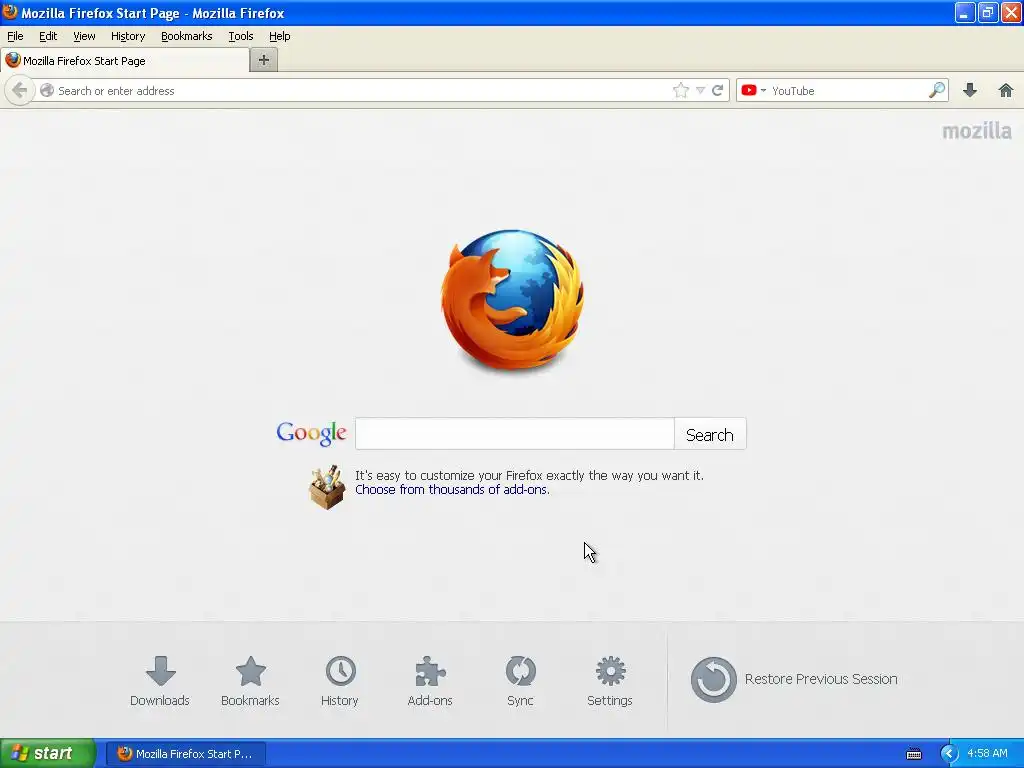The width and height of the screenshot is (1024, 768).
Task: Open Bookmarks from the bottom launcher
Action: click(x=250, y=681)
